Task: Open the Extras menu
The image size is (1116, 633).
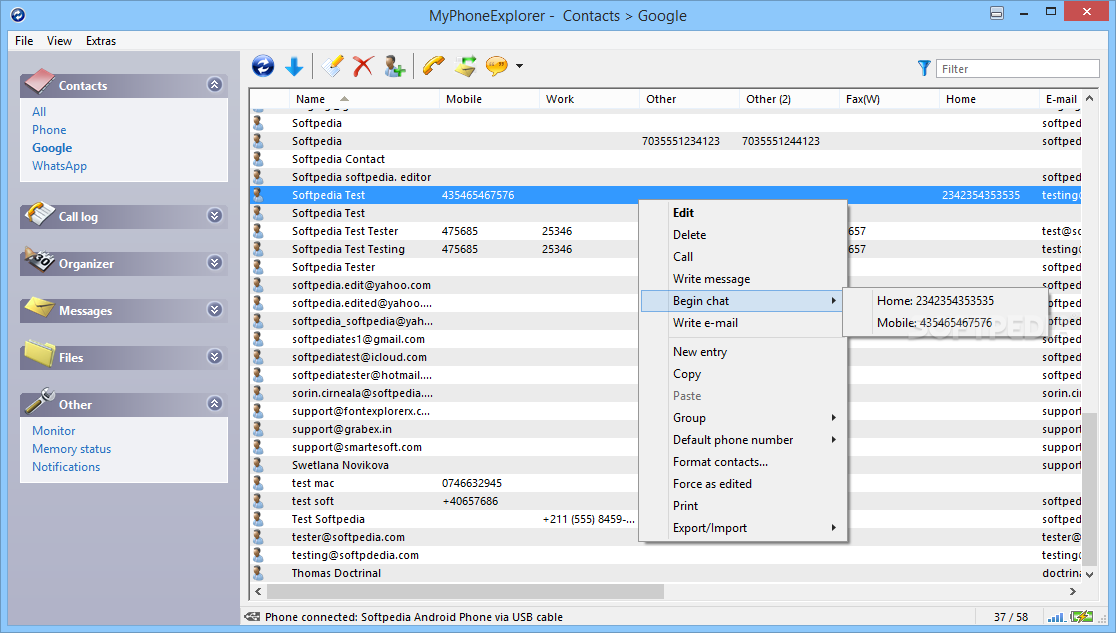Action: coord(101,41)
